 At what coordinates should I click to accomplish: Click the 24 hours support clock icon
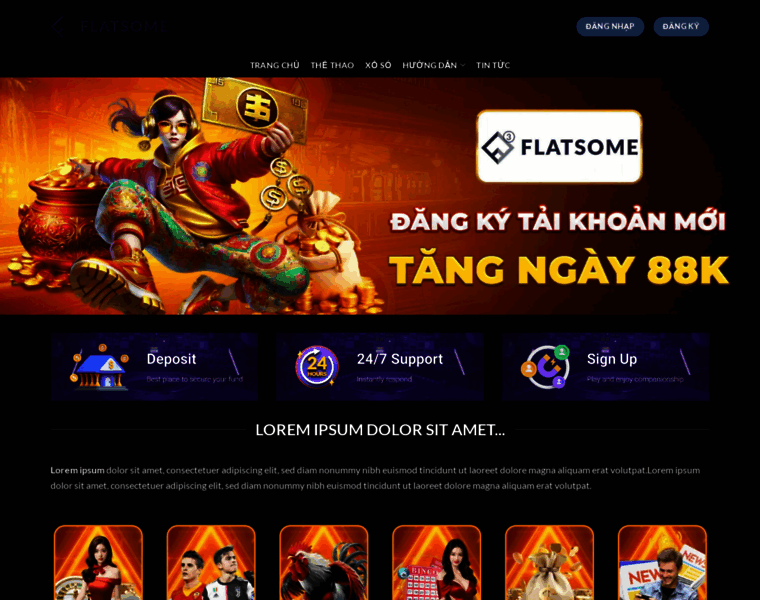tap(317, 366)
